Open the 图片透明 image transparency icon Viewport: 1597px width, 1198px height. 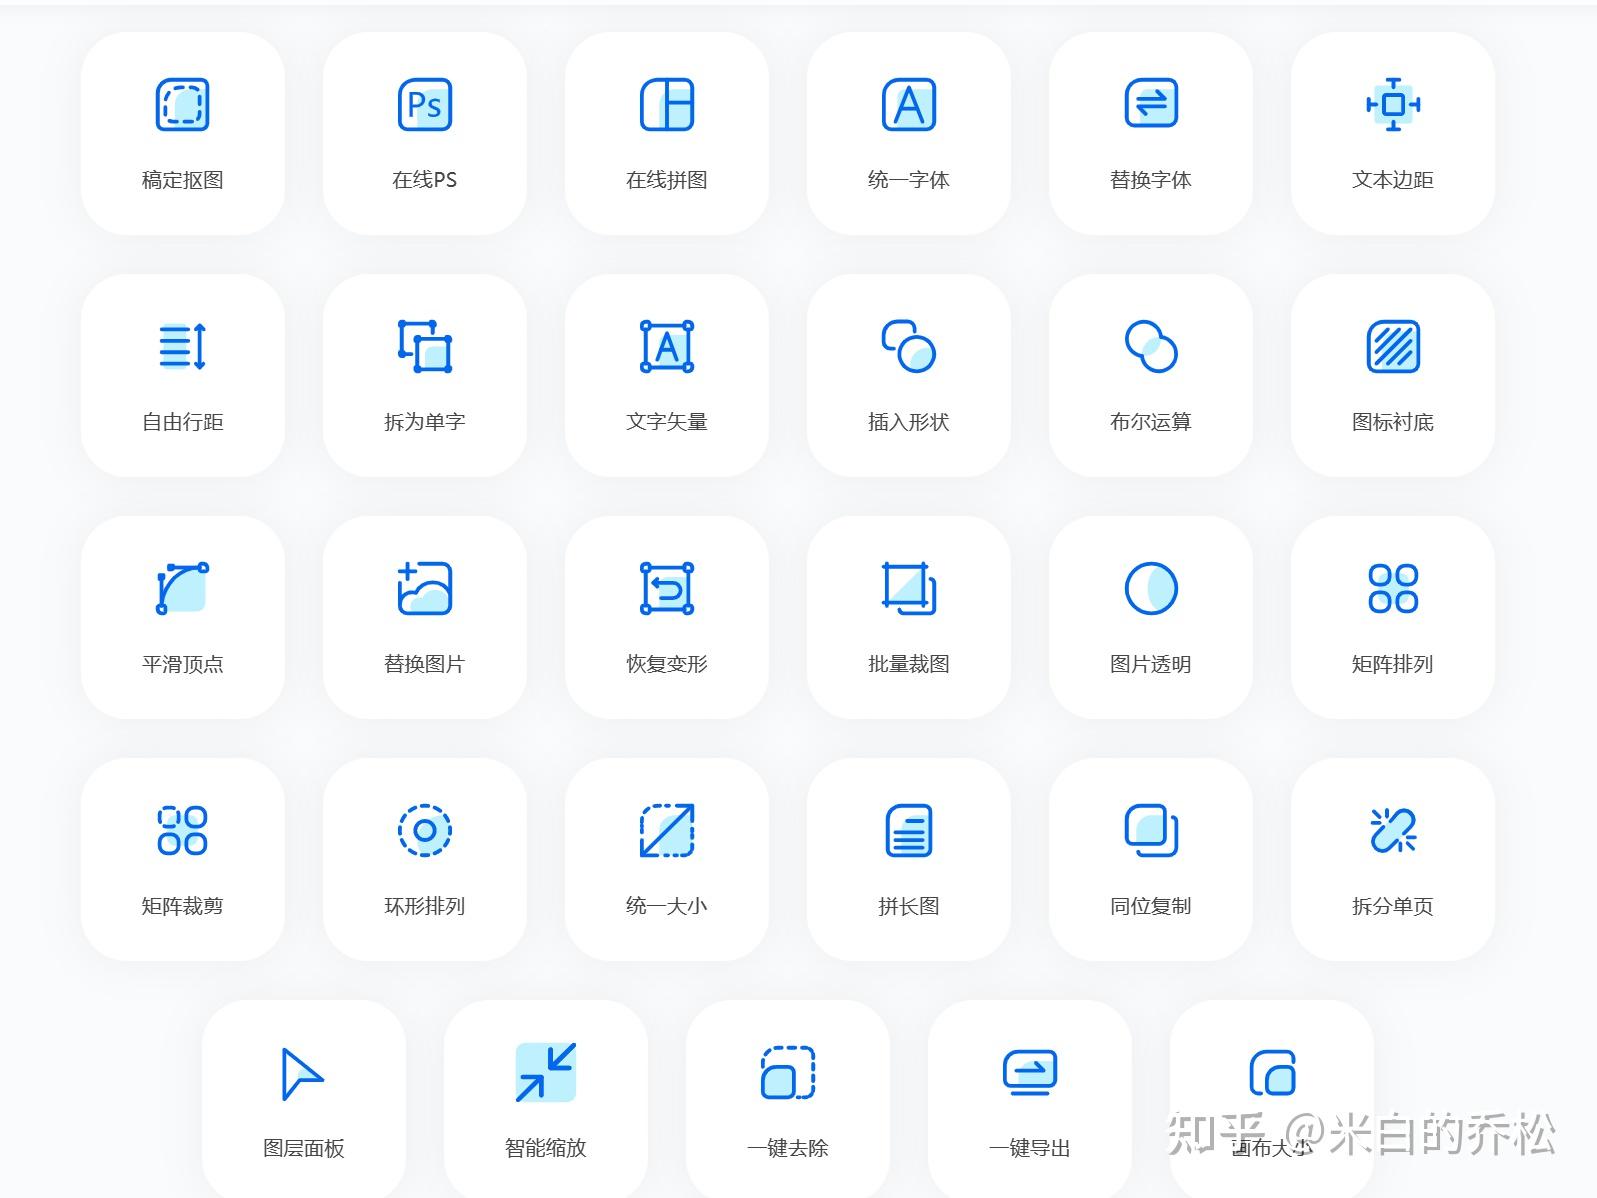(1151, 589)
